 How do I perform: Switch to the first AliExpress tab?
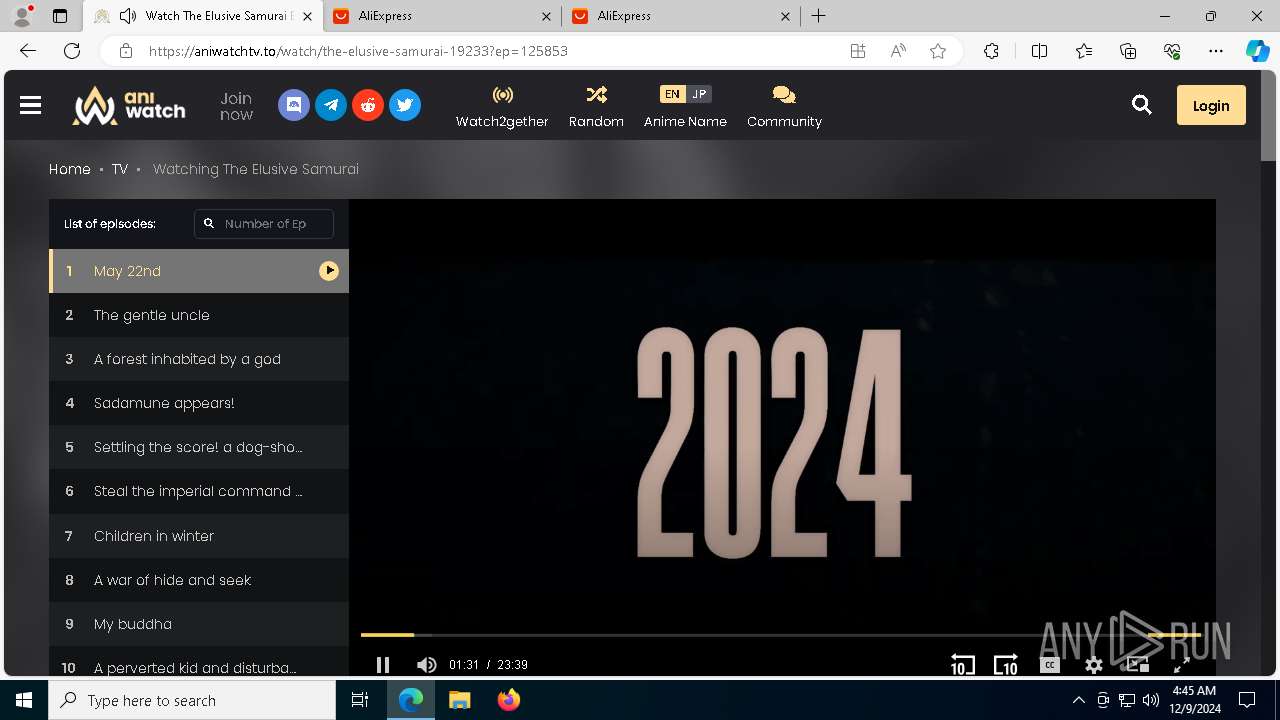pos(441,16)
